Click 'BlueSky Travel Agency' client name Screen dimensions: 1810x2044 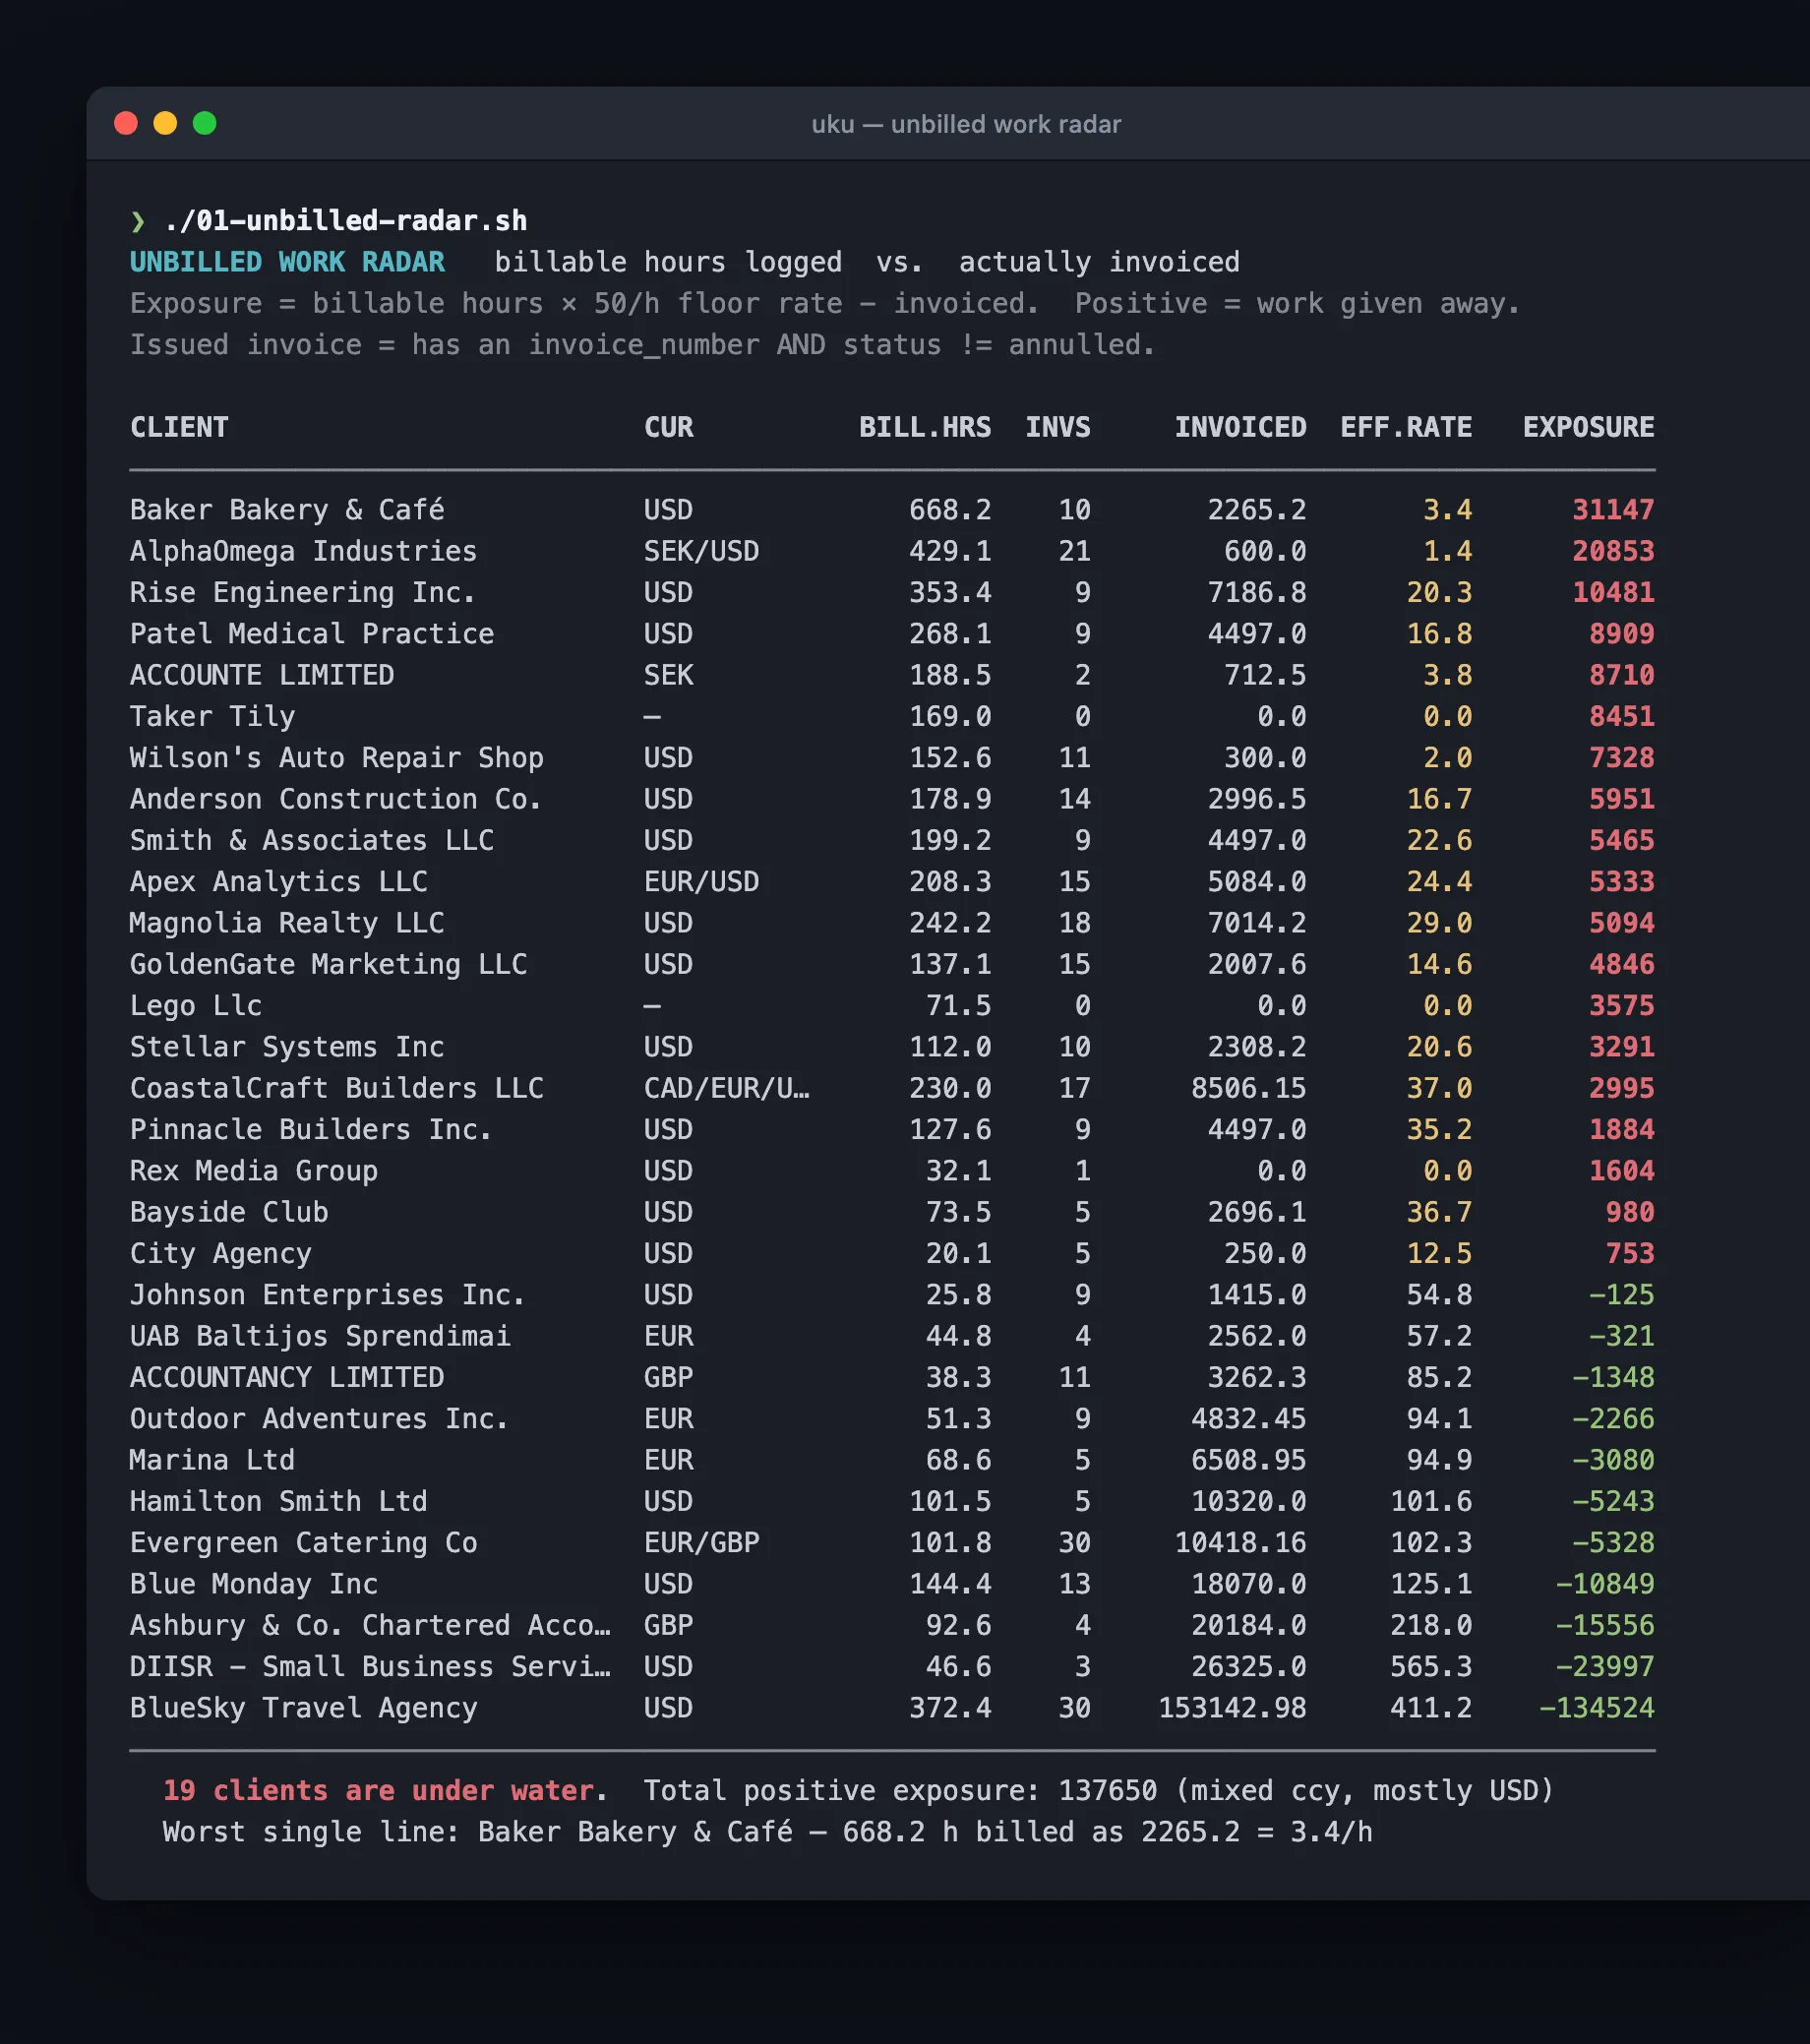click(304, 1708)
